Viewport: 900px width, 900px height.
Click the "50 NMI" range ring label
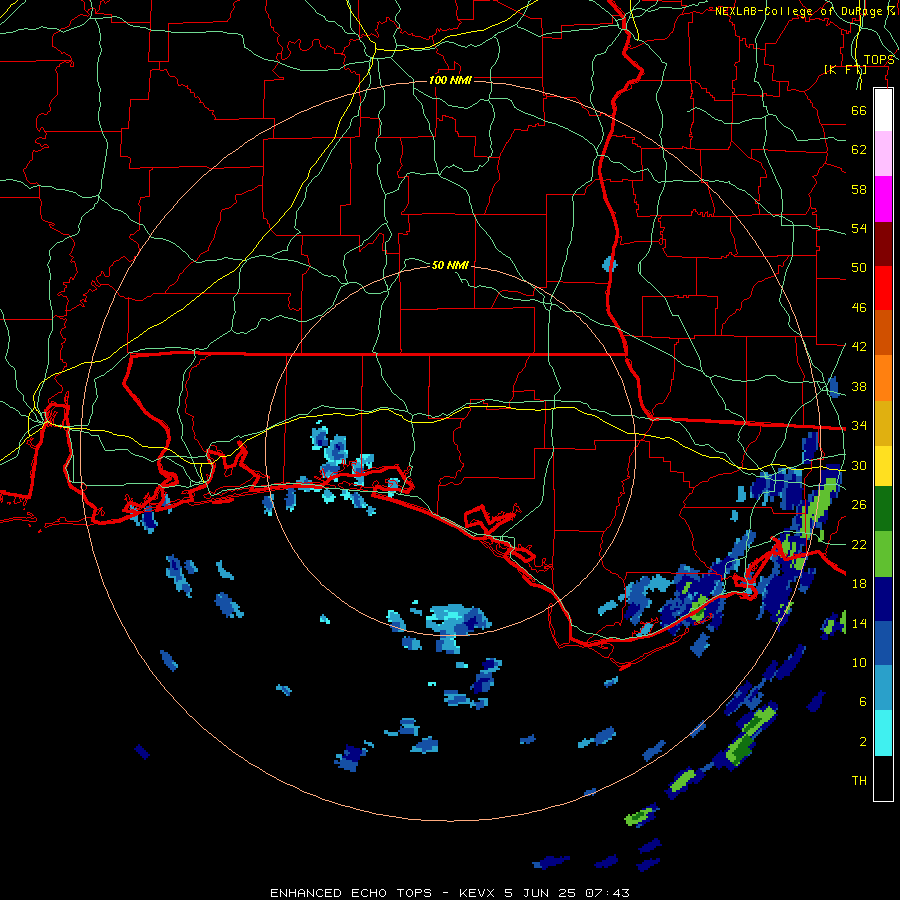coord(450,265)
